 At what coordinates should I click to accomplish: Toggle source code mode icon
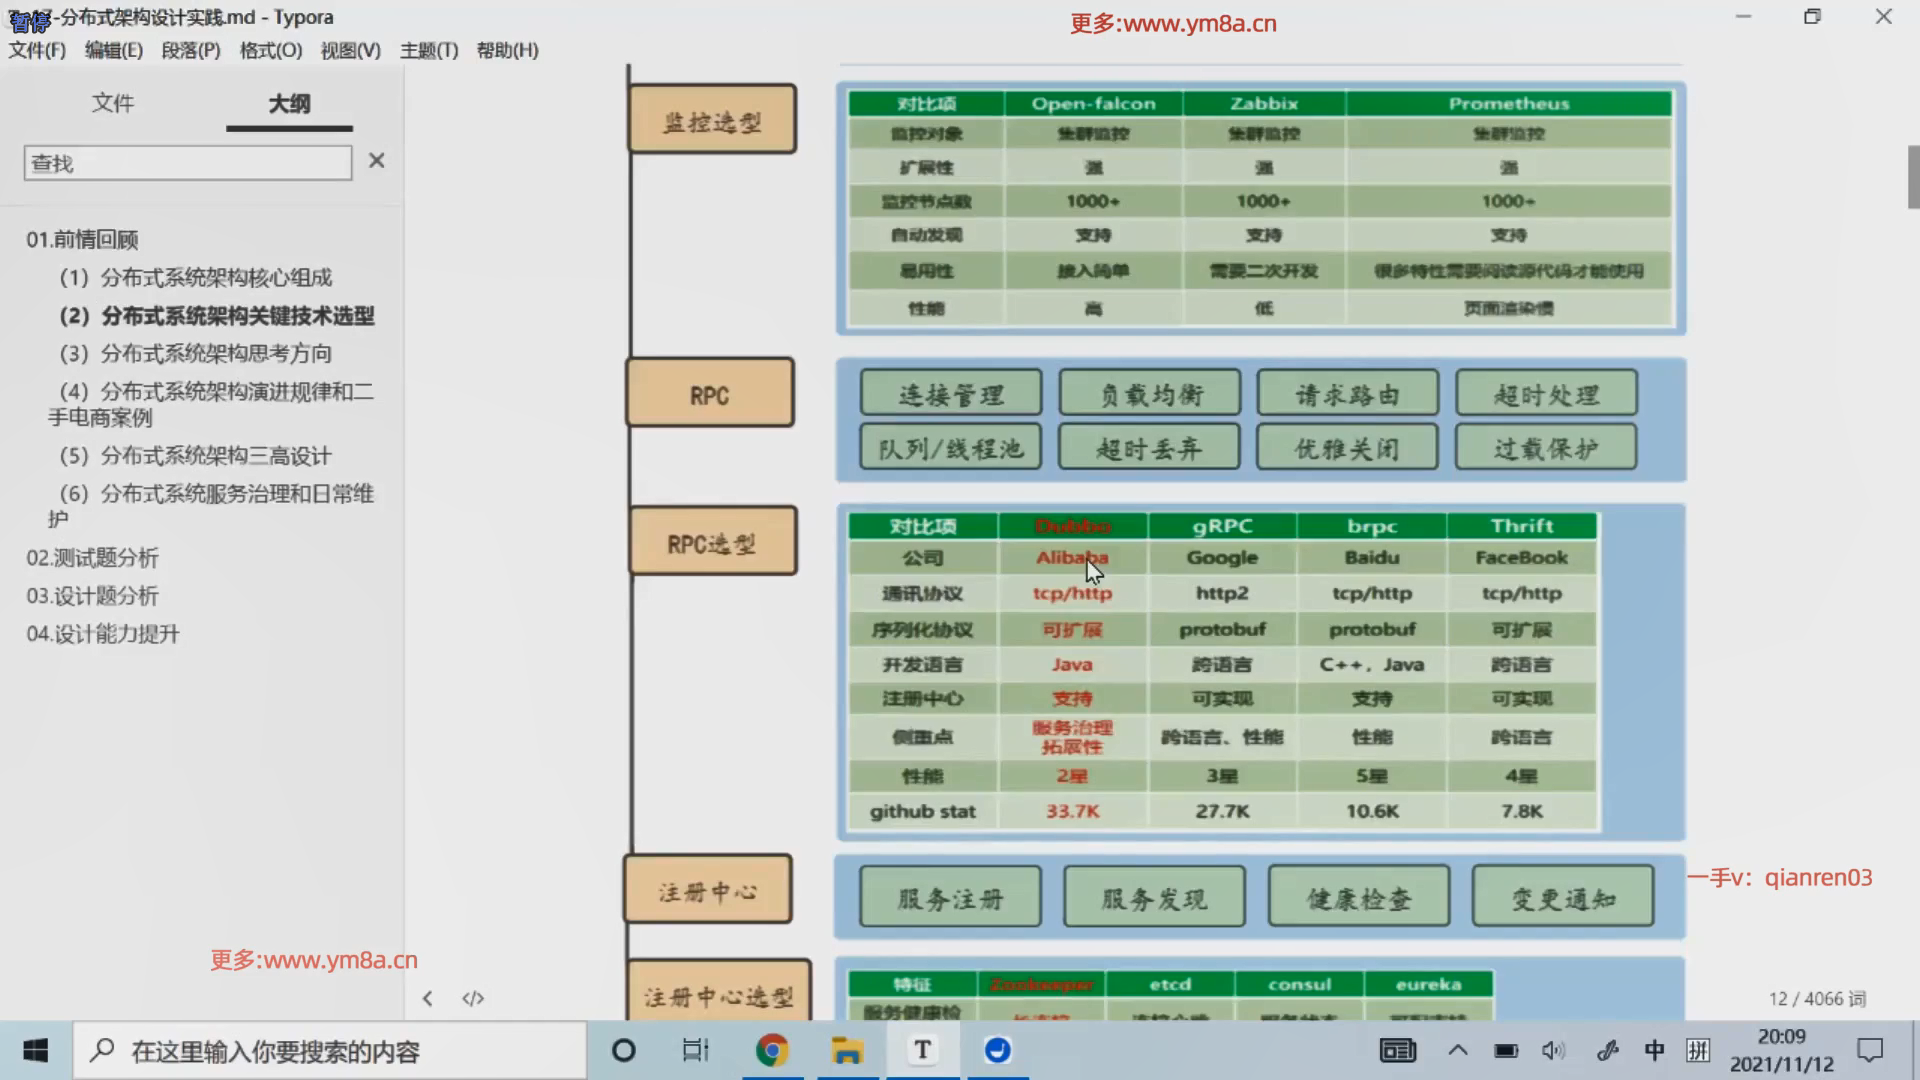click(x=473, y=998)
